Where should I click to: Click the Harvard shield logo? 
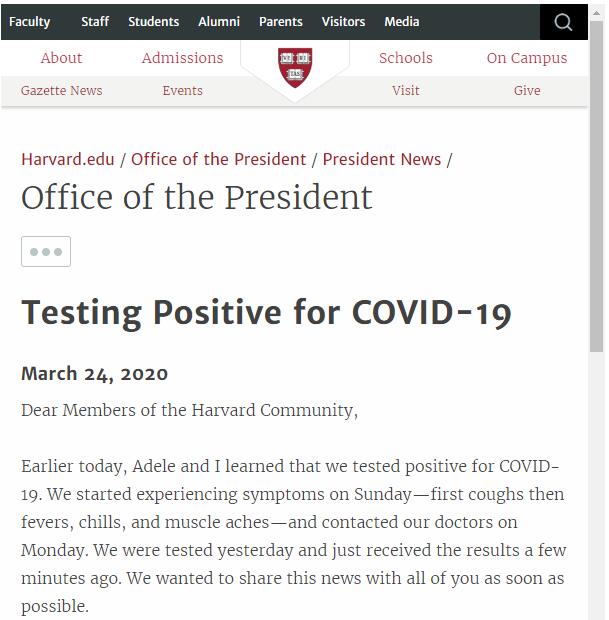294,66
